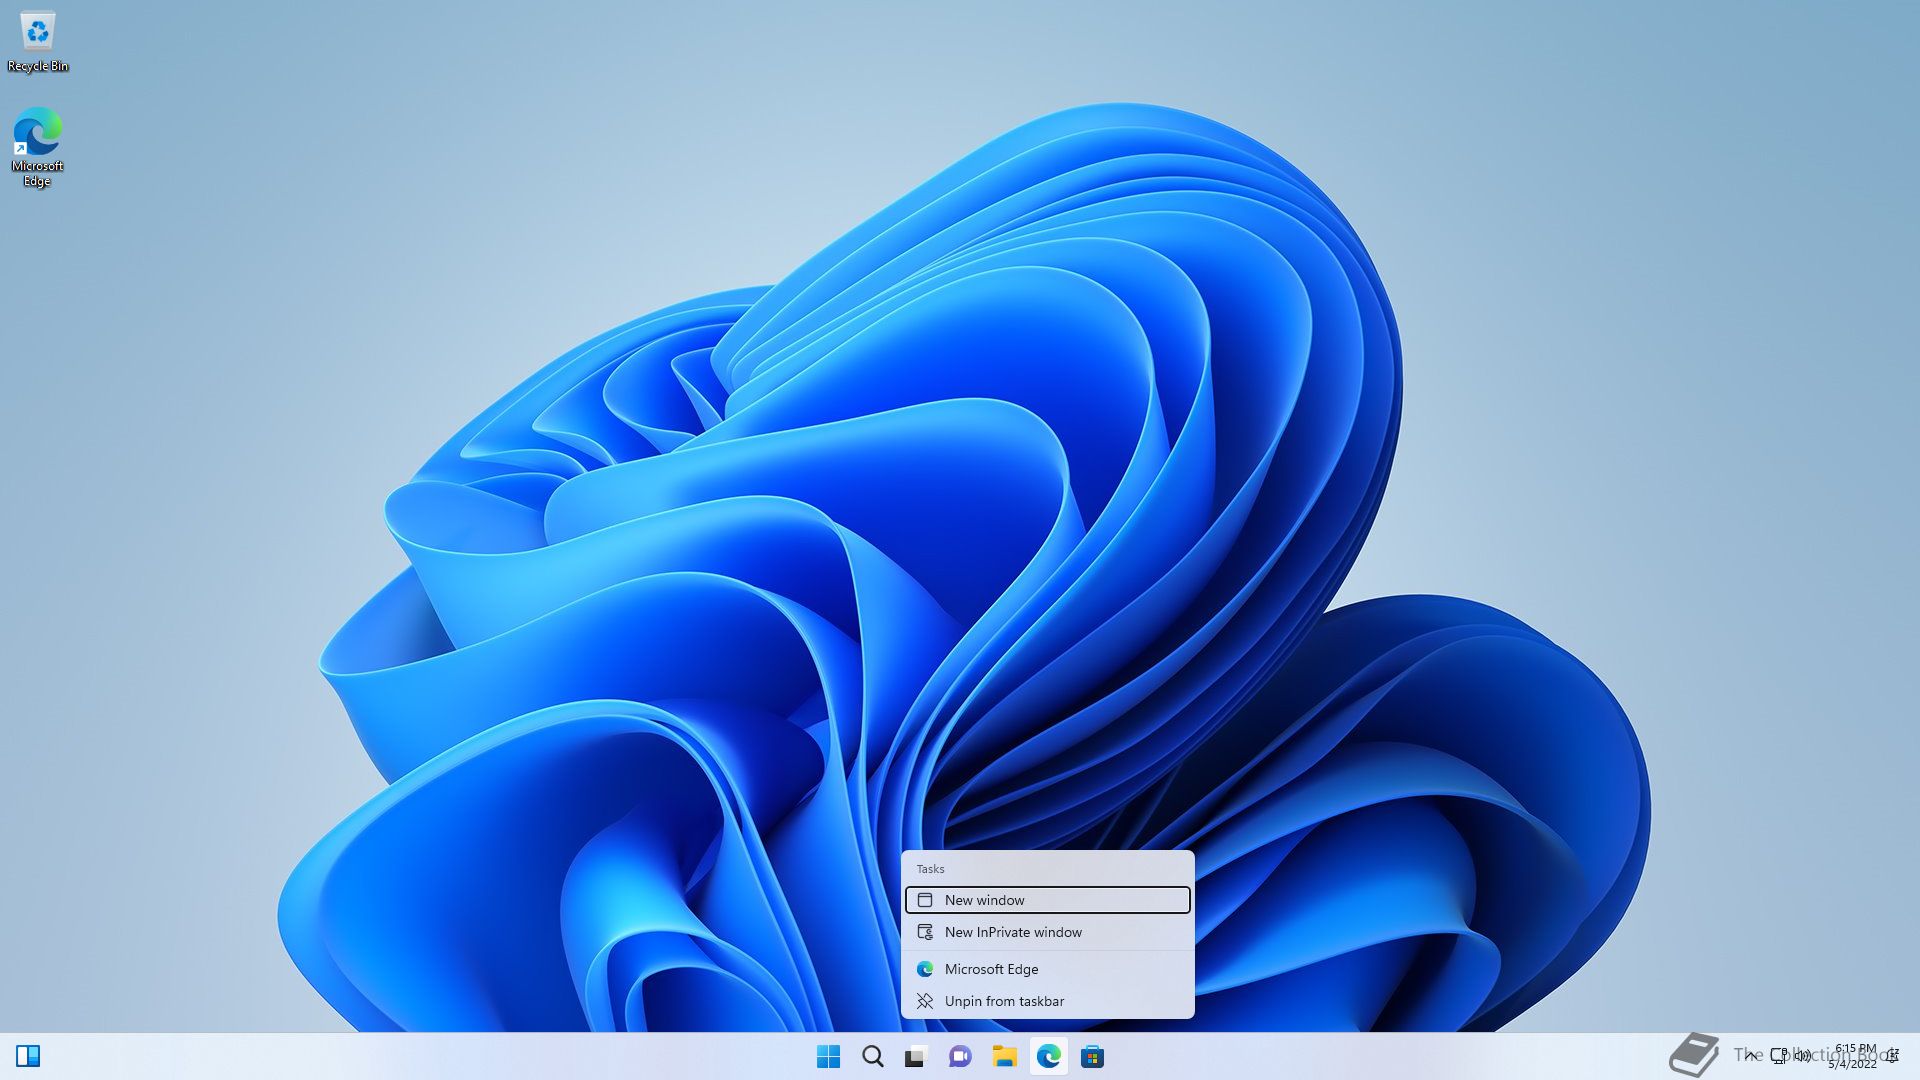Open Microsoft Store from taskbar
This screenshot has width=1920, height=1080.
click(1092, 1056)
